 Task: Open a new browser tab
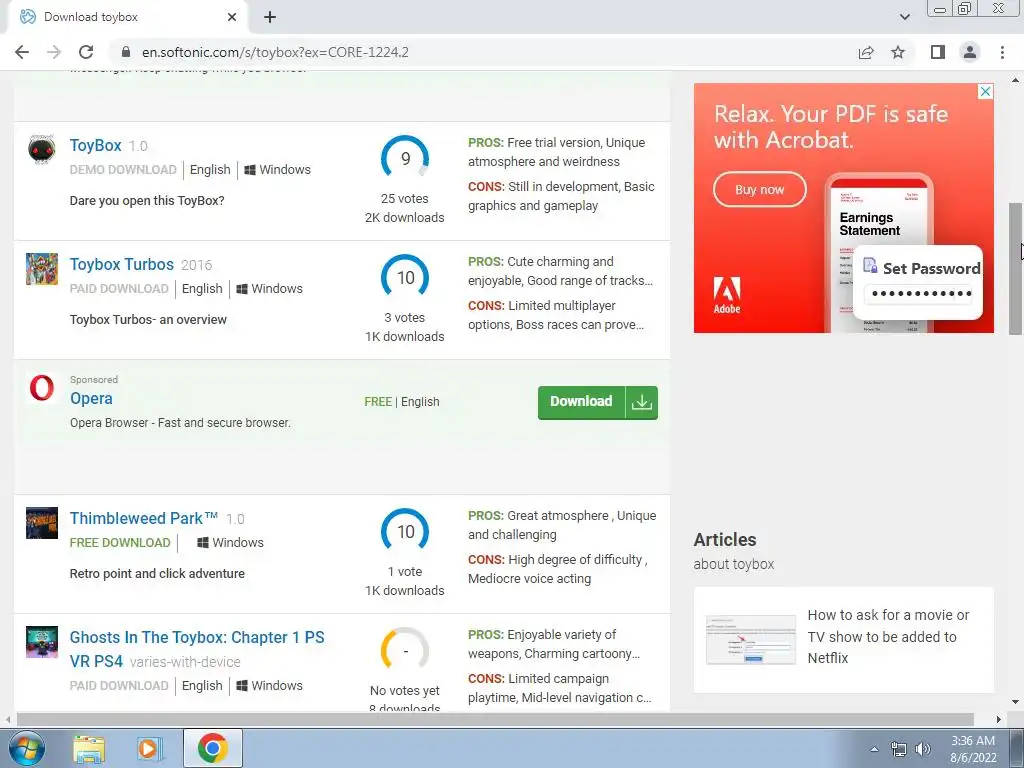click(270, 17)
